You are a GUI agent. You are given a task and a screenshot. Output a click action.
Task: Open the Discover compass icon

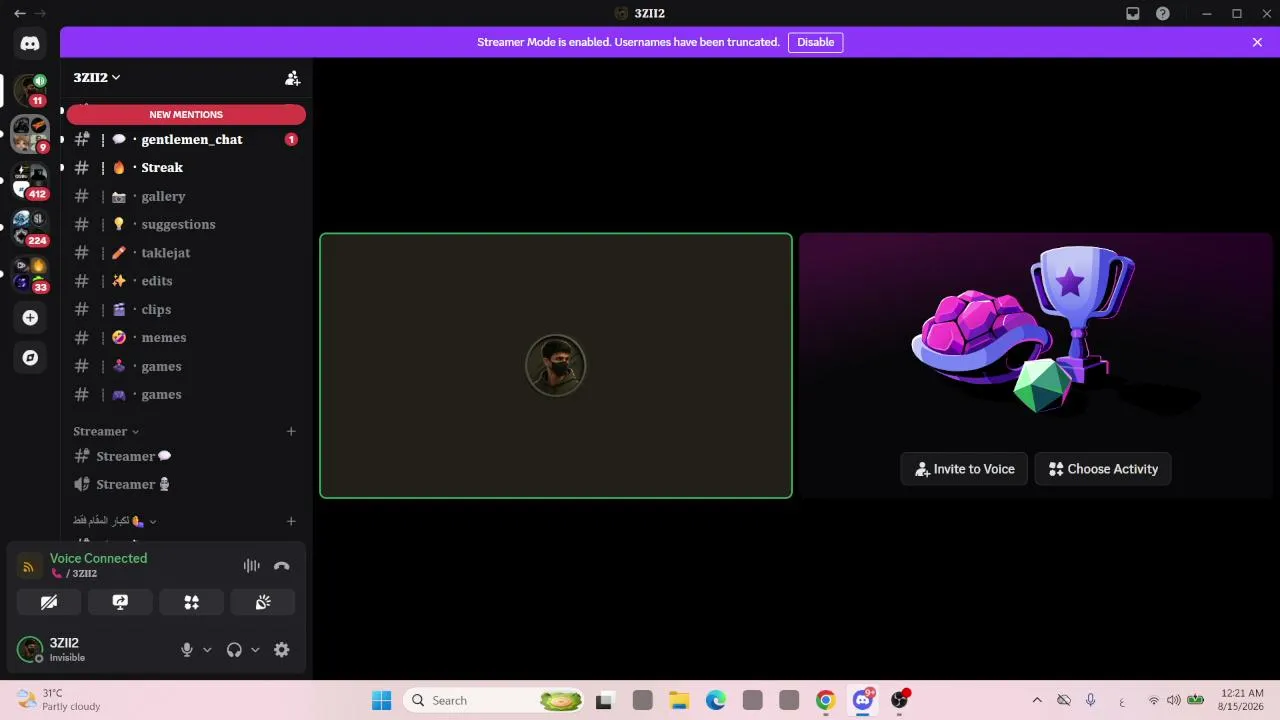[30, 357]
